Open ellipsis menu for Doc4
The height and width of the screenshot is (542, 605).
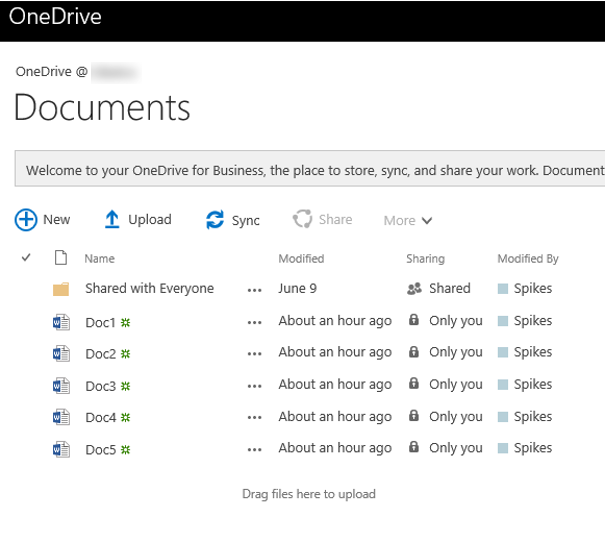[255, 417]
